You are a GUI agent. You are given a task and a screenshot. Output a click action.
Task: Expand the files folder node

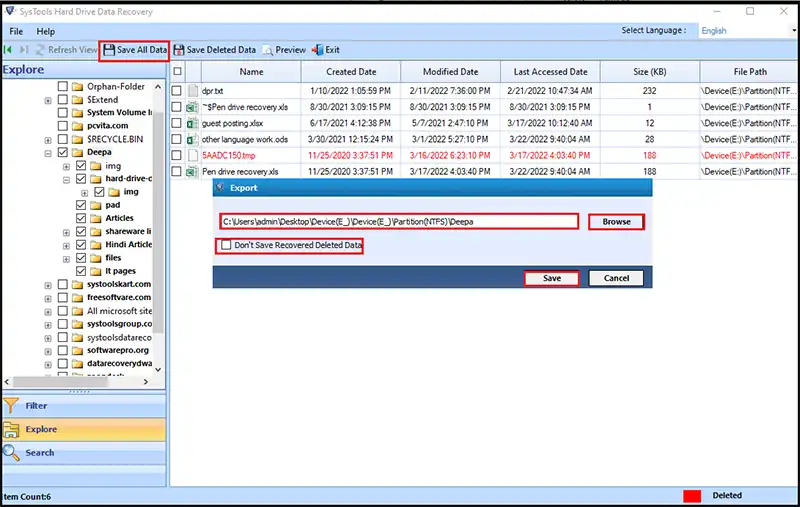tap(66, 259)
